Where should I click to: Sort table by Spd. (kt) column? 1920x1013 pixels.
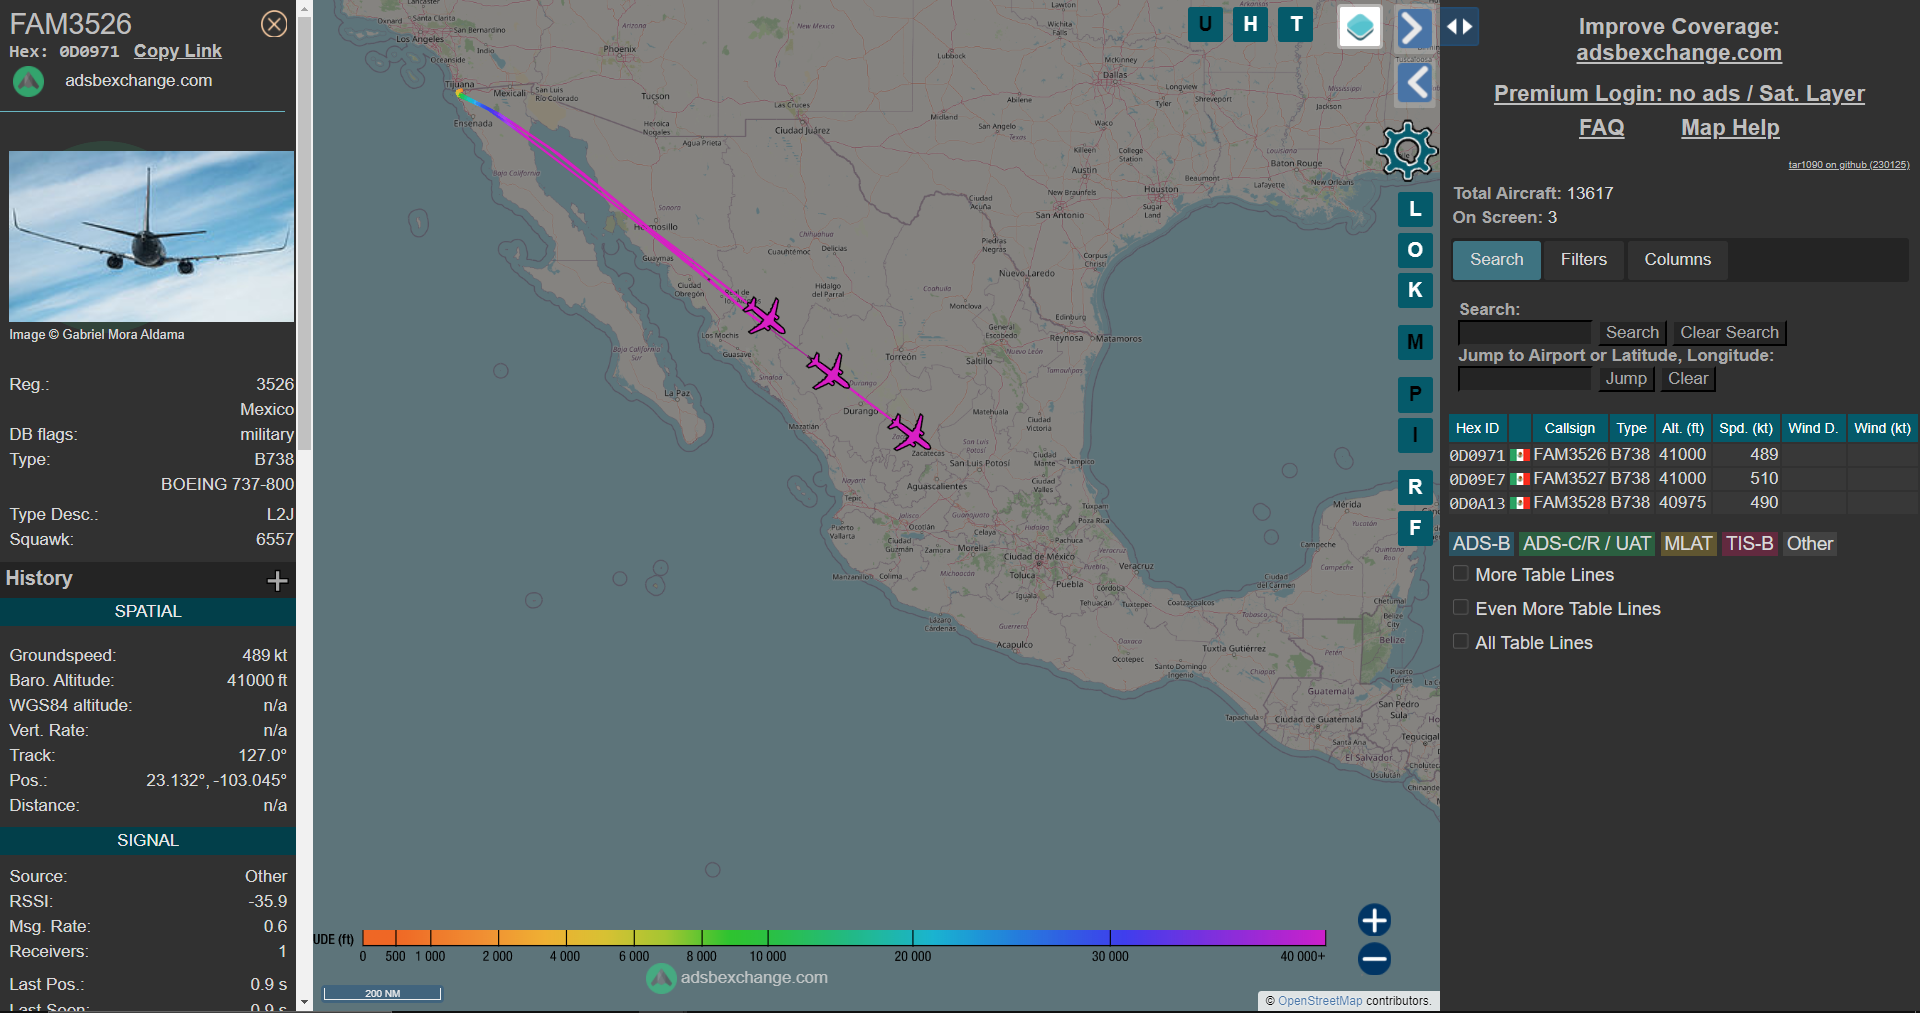tap(1746, 428)
